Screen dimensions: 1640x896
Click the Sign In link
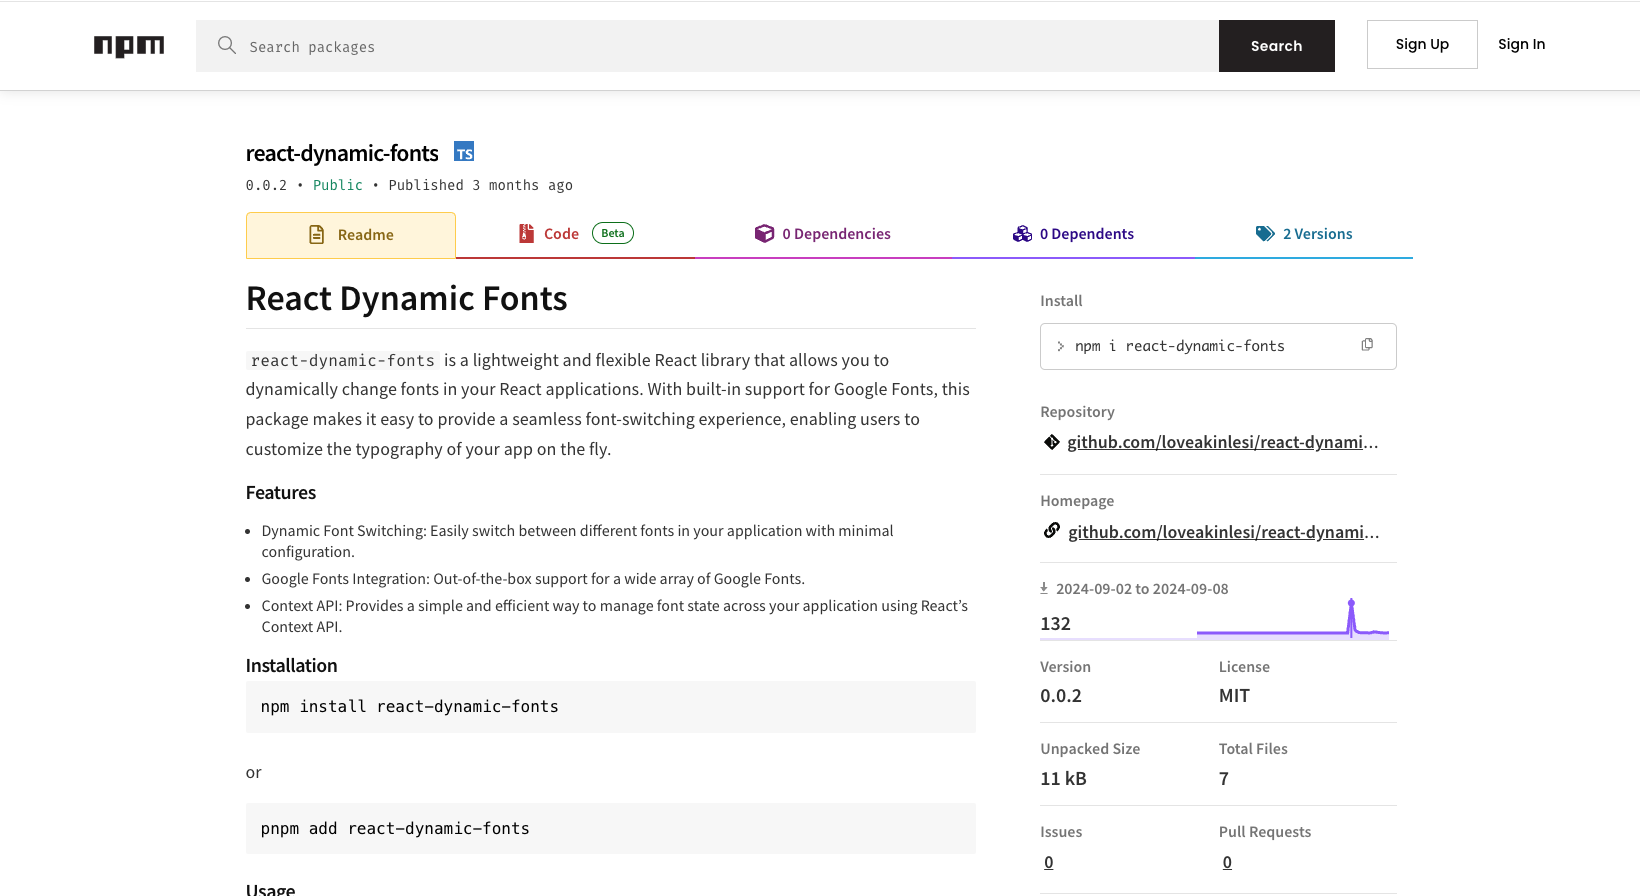1521,44
